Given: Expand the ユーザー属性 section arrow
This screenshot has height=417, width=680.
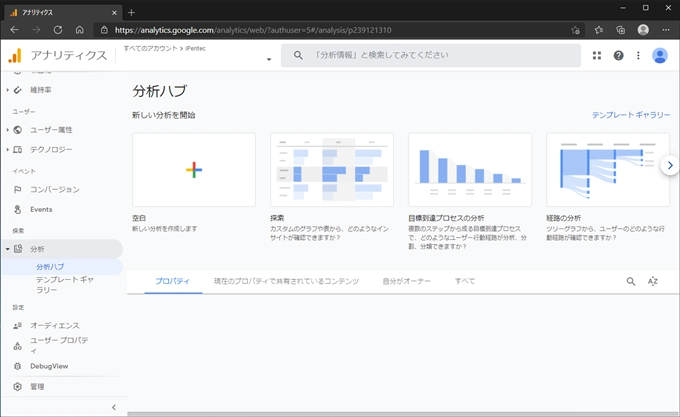Looking at the screenshot, I should (7, 130).
